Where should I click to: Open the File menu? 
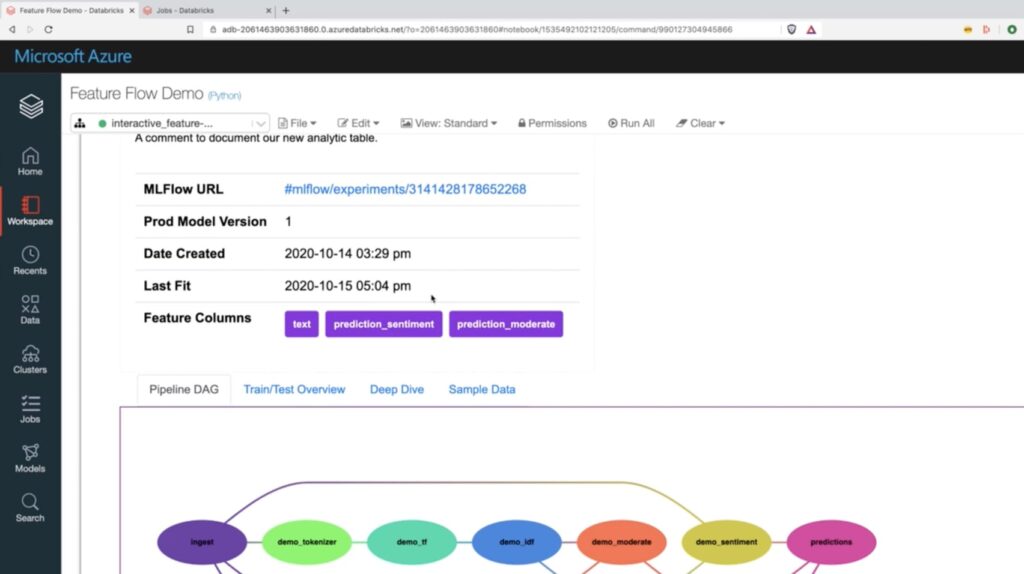pos(297,123)
